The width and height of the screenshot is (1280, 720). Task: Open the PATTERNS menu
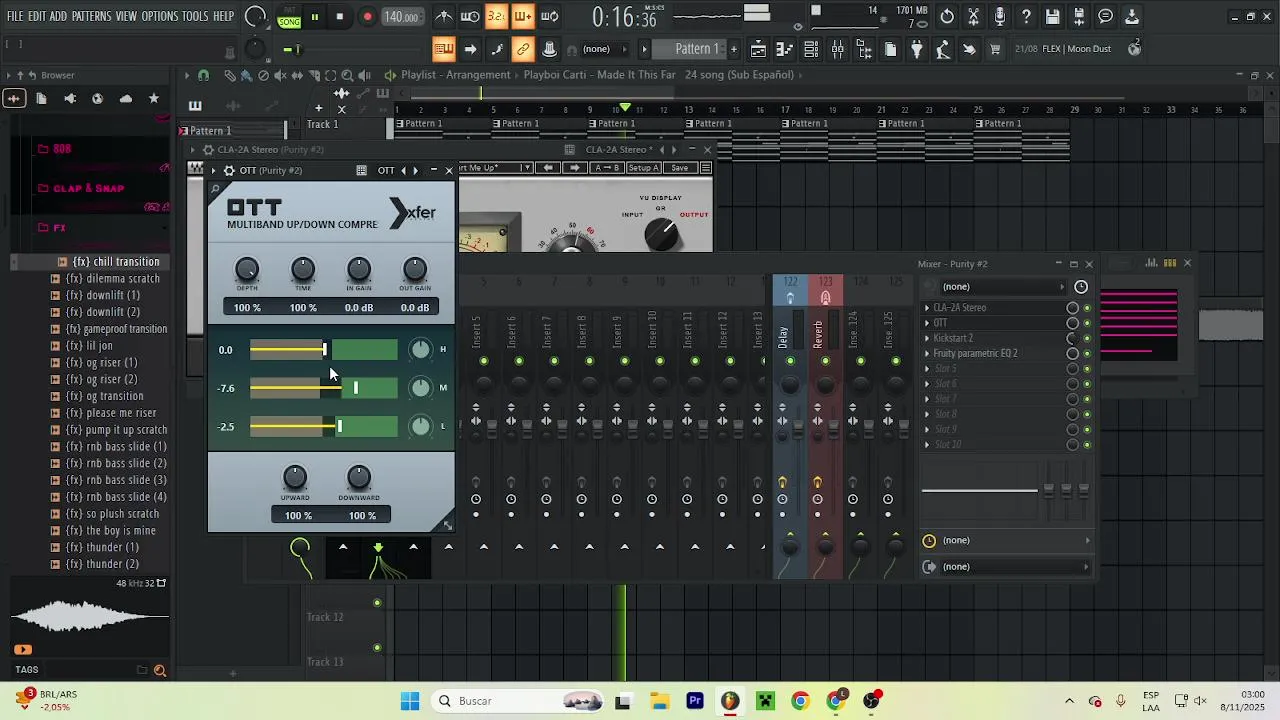pyautogui.click(x=91, y=16)
